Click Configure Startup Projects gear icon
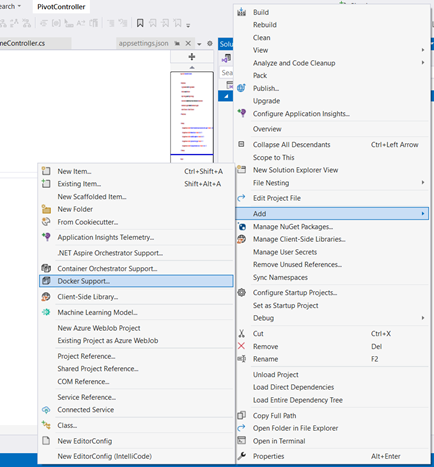Screen dimensions: 434x467 pos(241,293)
